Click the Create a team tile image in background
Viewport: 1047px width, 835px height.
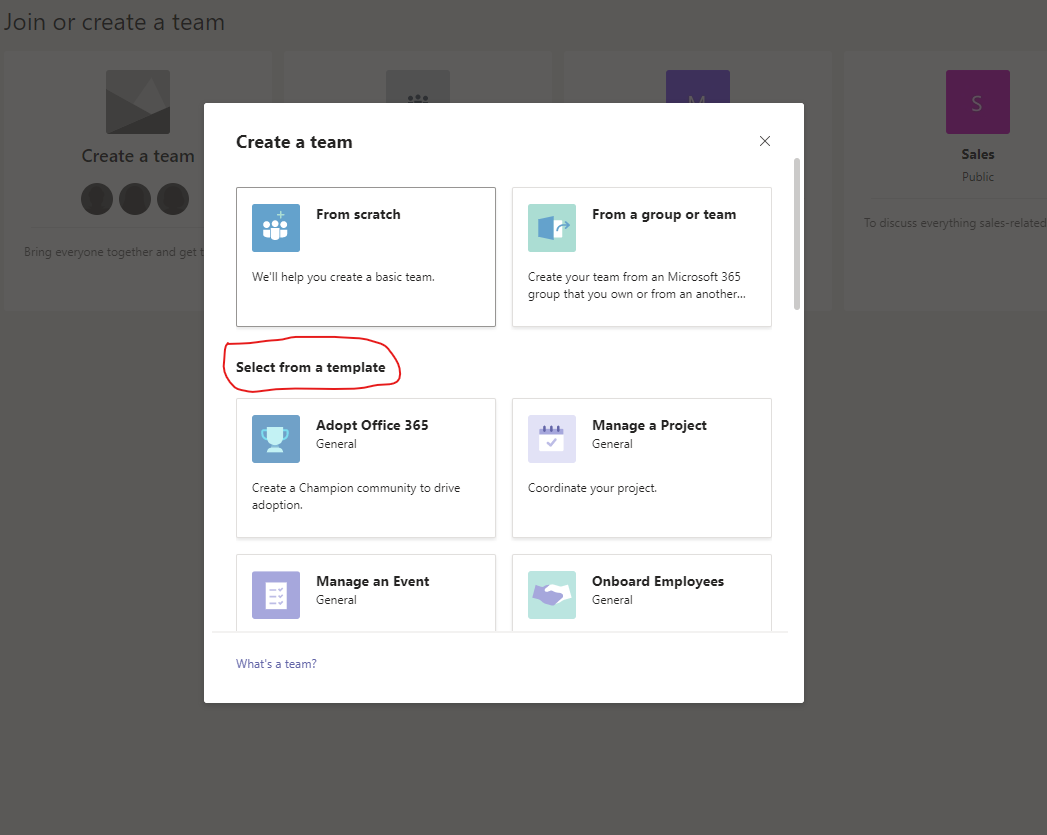138,102
